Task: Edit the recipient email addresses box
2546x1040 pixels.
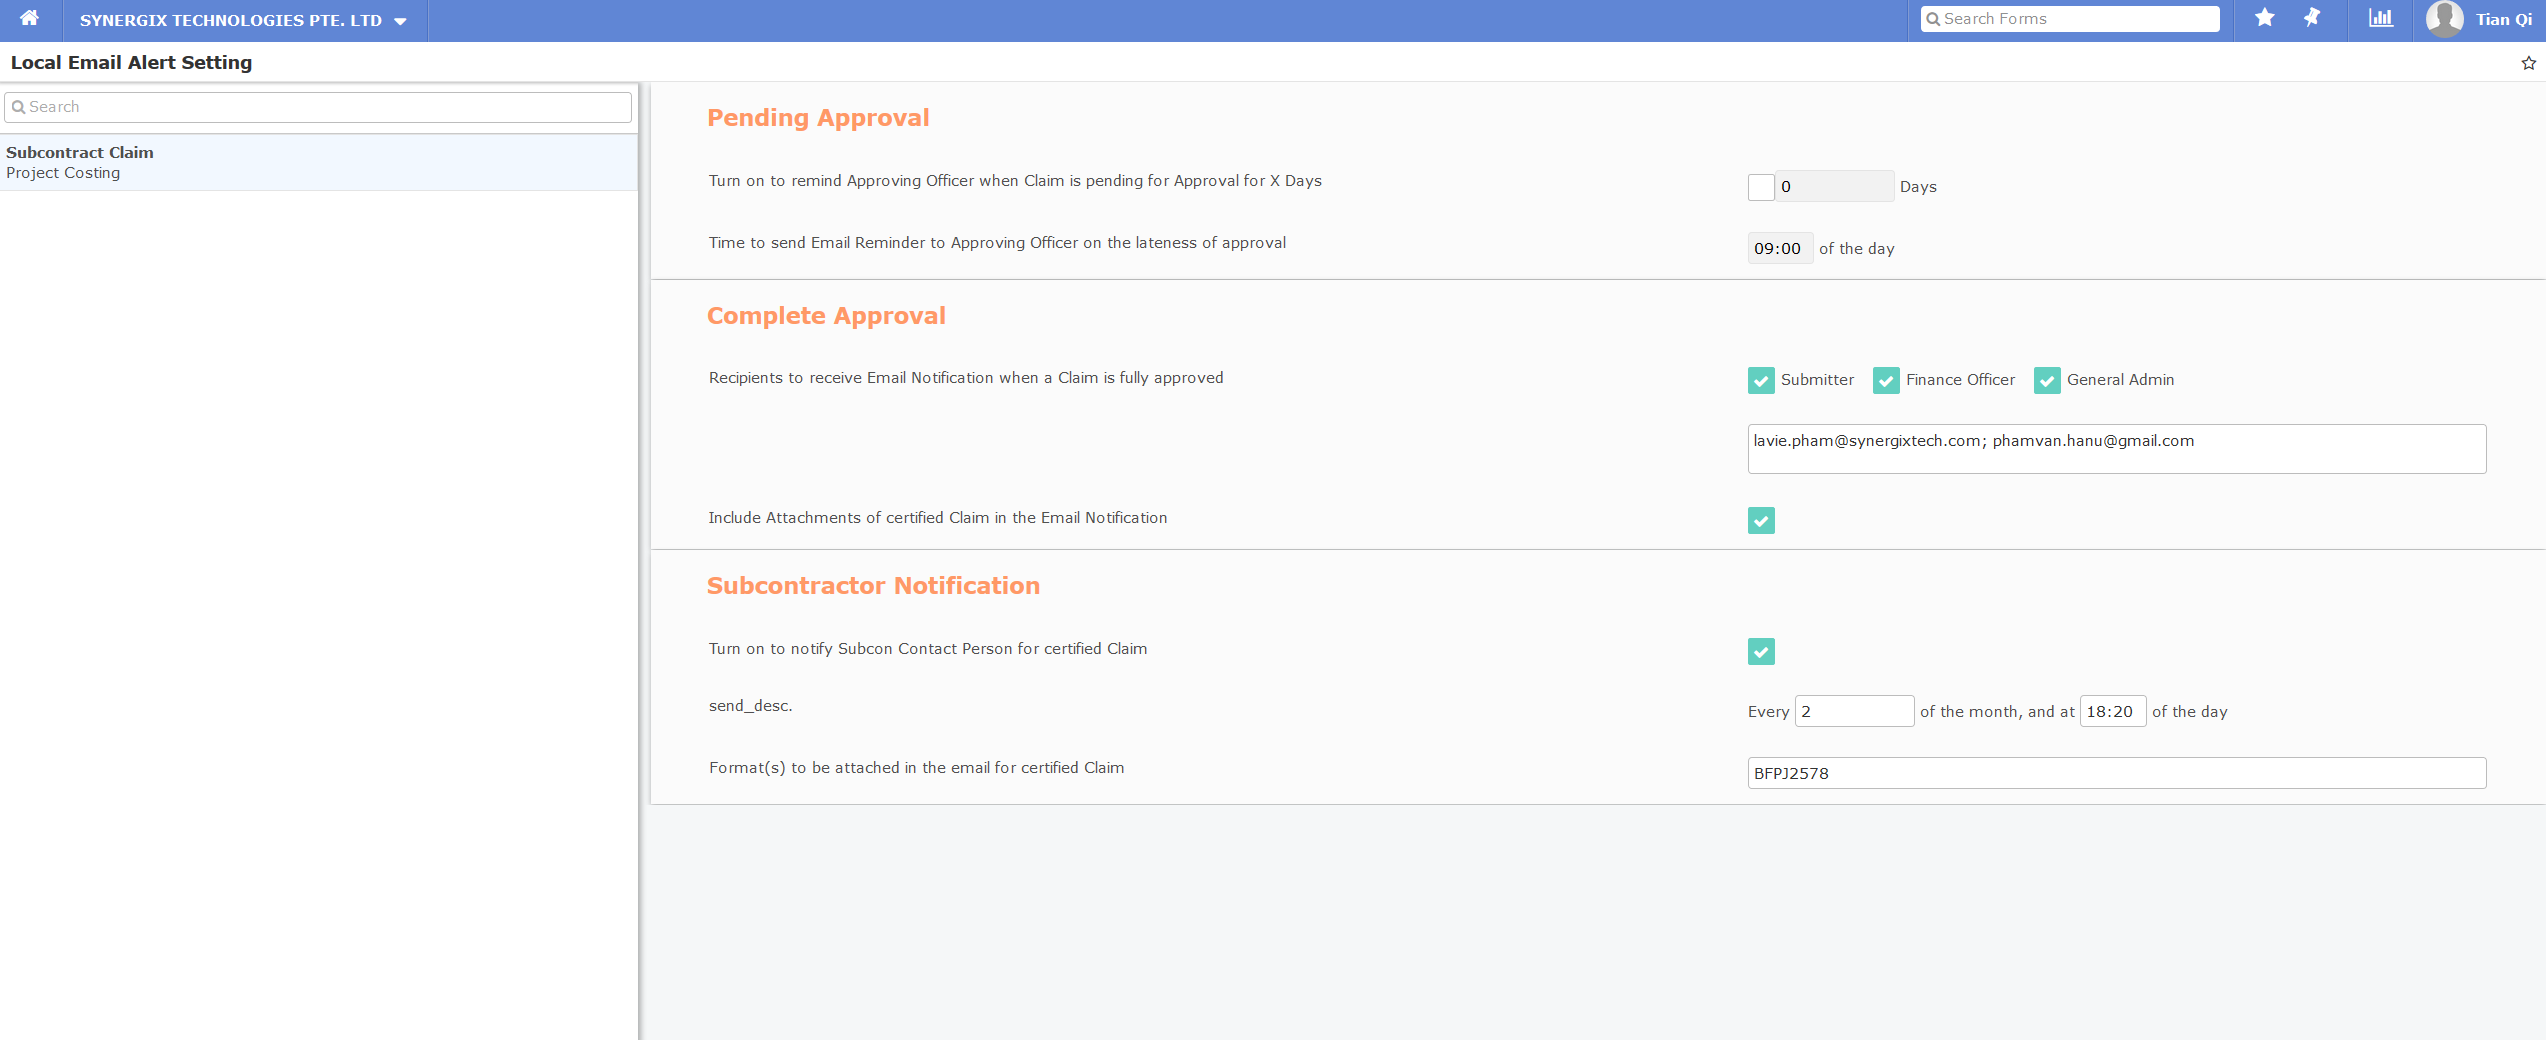Action: coord(2115,449)
